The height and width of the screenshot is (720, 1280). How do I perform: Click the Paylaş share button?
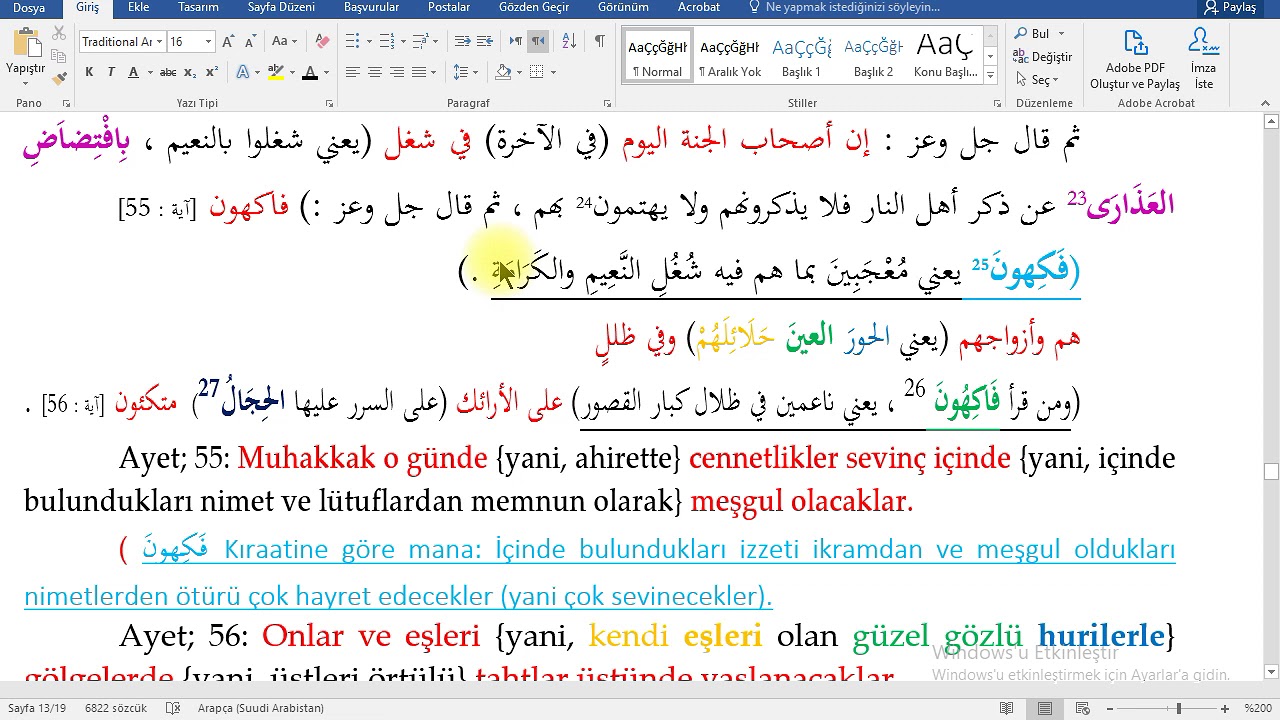[x=1230, y=7]
